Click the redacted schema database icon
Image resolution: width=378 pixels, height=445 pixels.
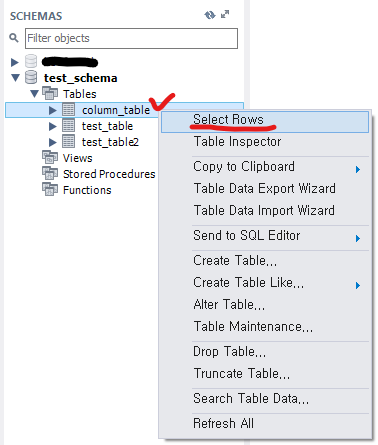point(31,62)
